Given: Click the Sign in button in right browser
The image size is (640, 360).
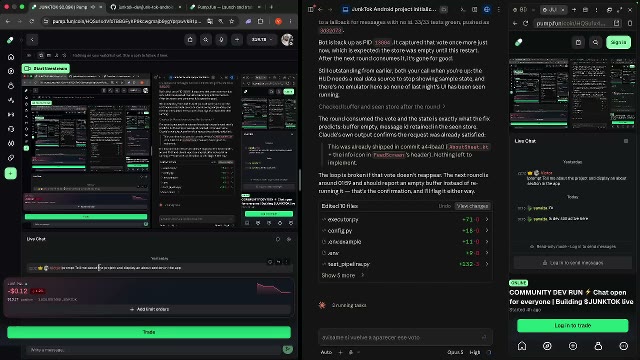Looking at the screenshot, I should [x=618, y=42].
